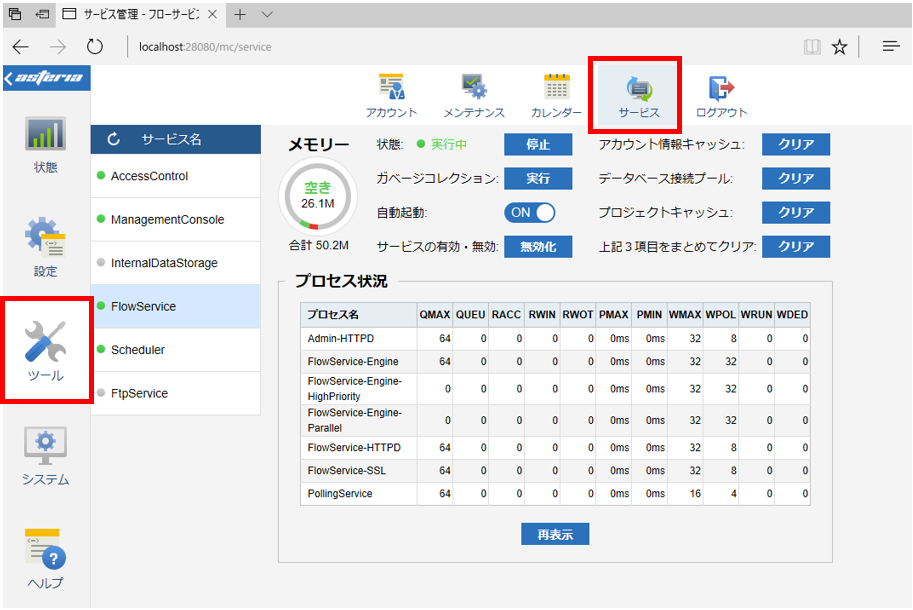Refresh the サービス名 service list
This screenshot has width=913, height=610.
tap(114, 139)
